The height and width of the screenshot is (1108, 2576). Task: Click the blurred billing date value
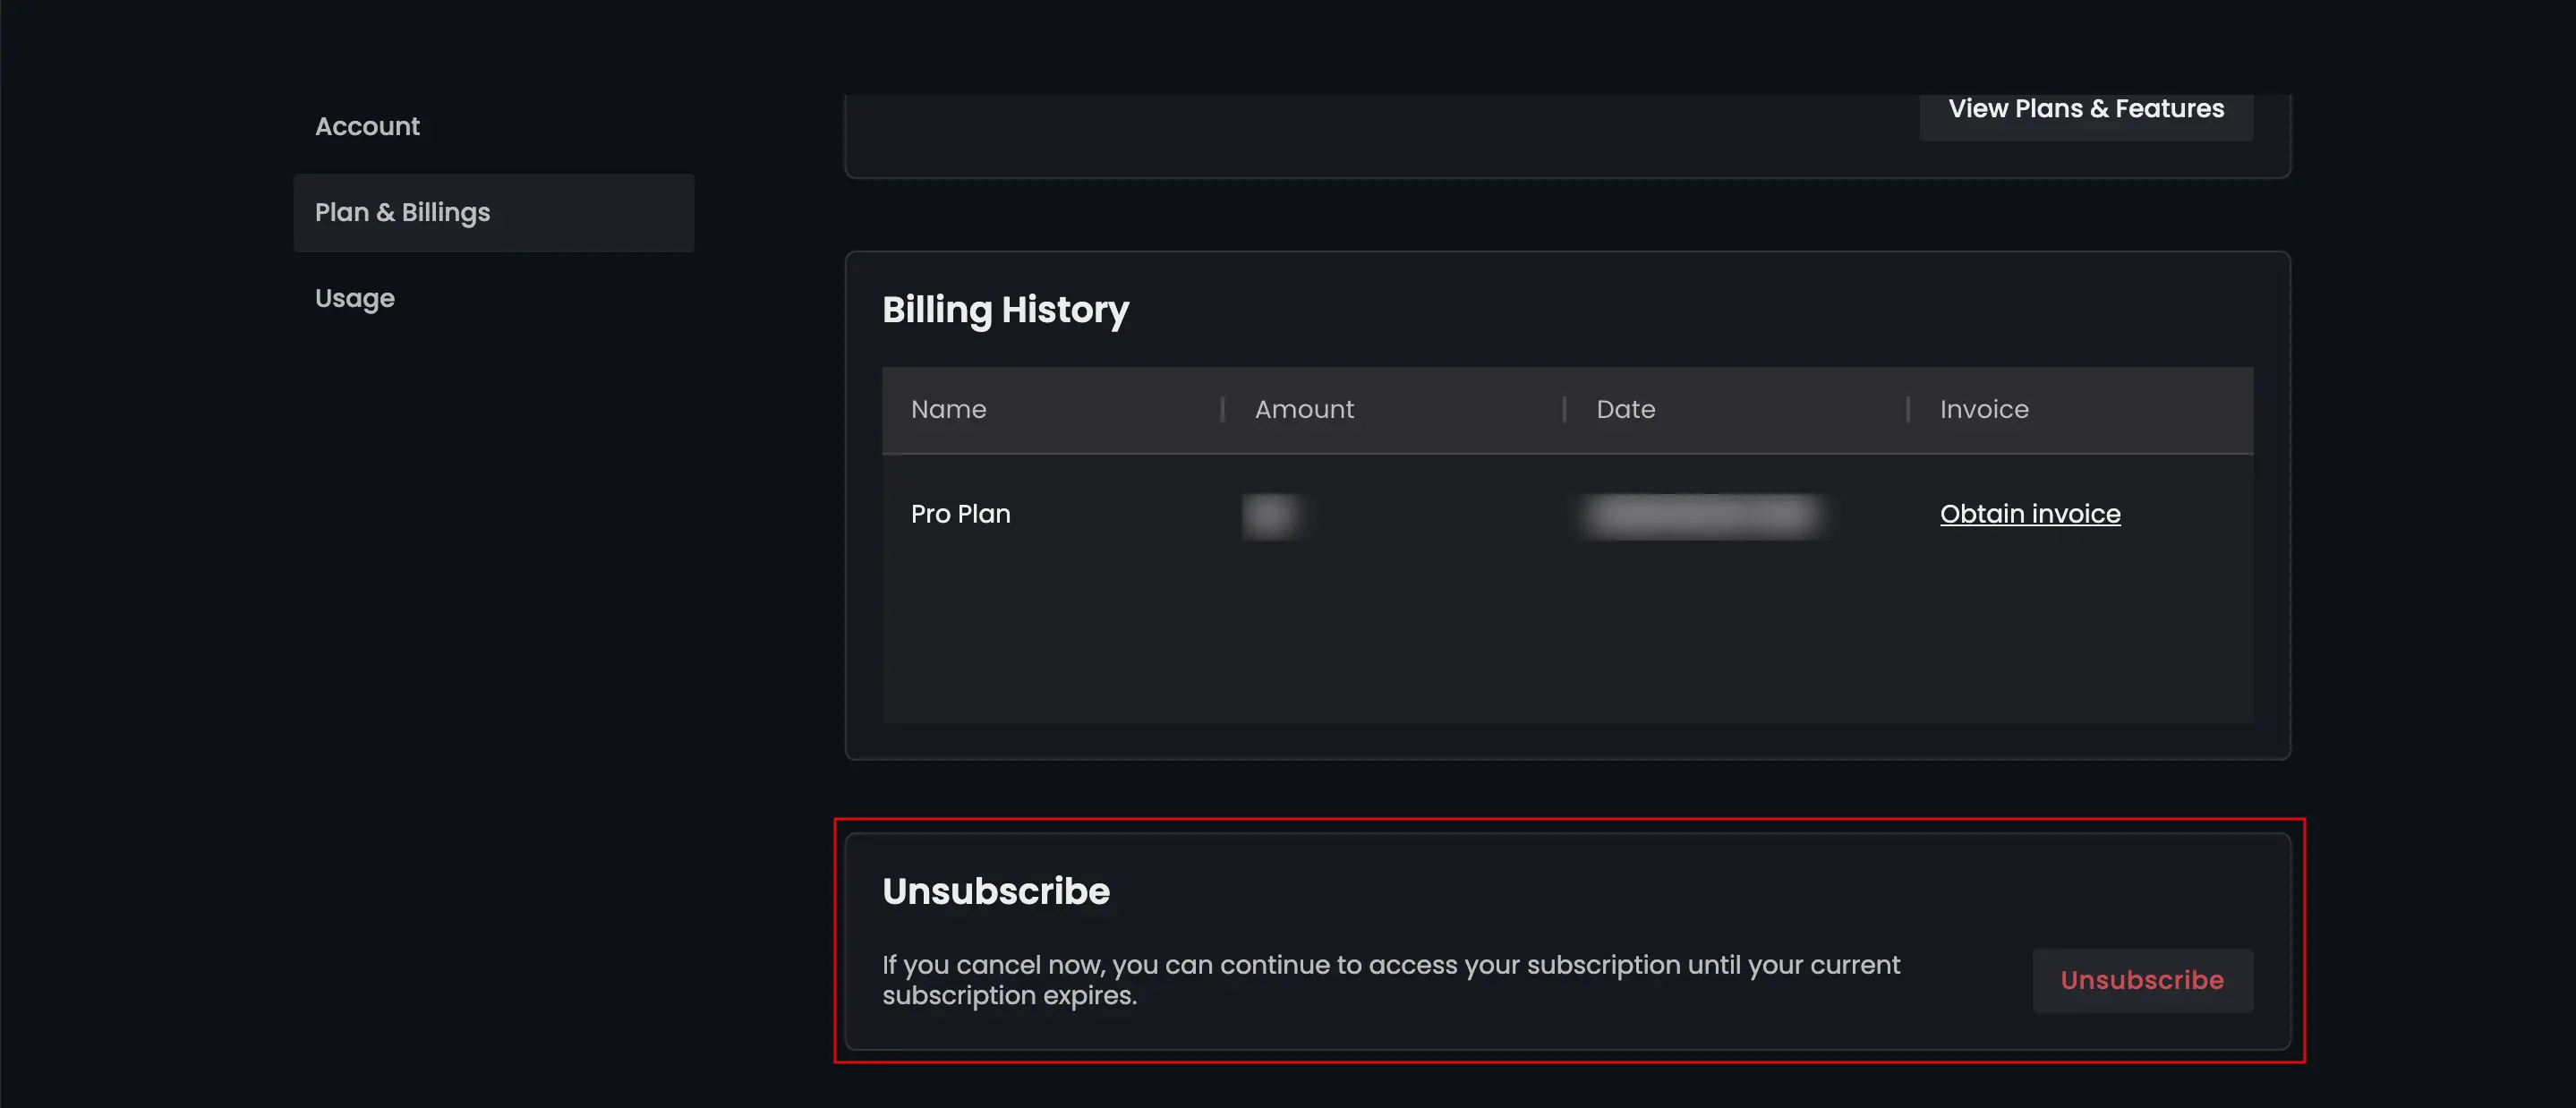1704,516
